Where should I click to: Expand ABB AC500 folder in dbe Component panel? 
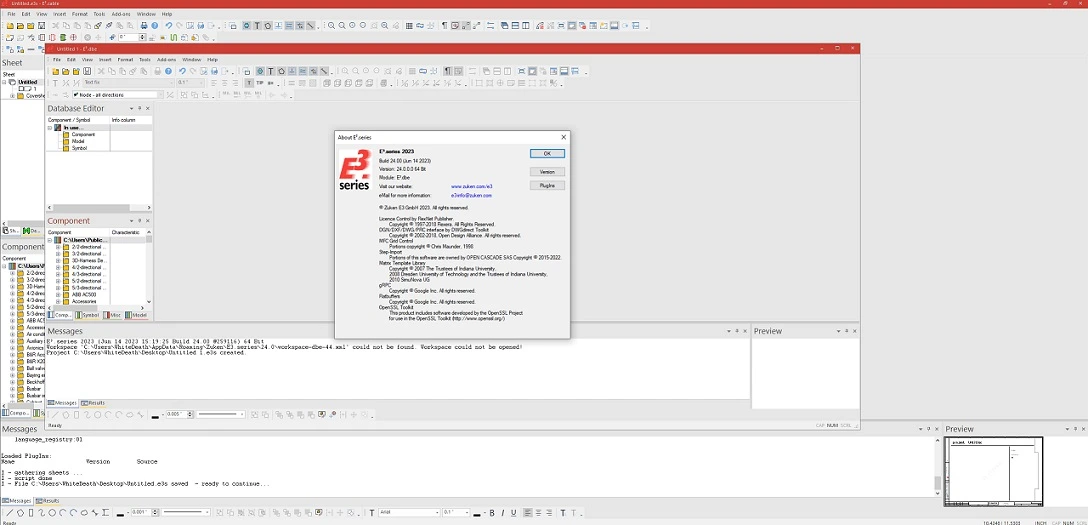pos(58,294)
